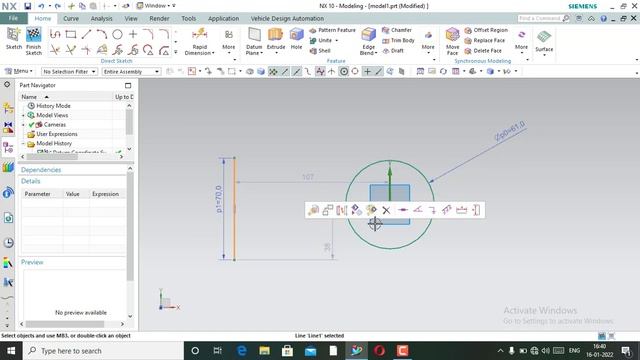Click the Quick Trim tool icon

coord(55,50)
